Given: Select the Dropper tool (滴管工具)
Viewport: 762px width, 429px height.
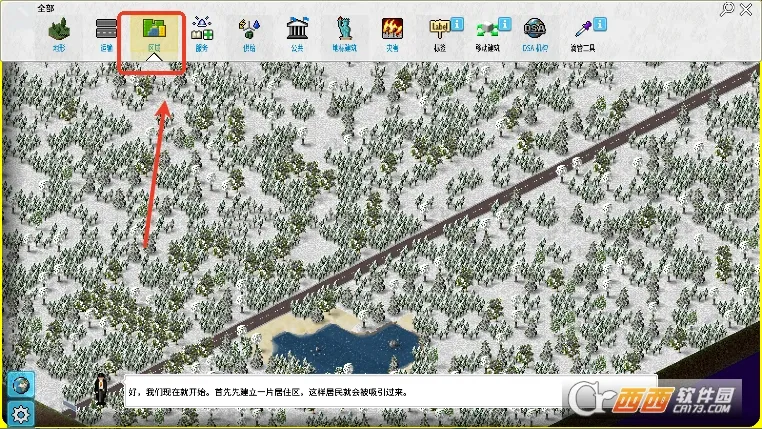Looking at the screenshot, I should 582,34.
